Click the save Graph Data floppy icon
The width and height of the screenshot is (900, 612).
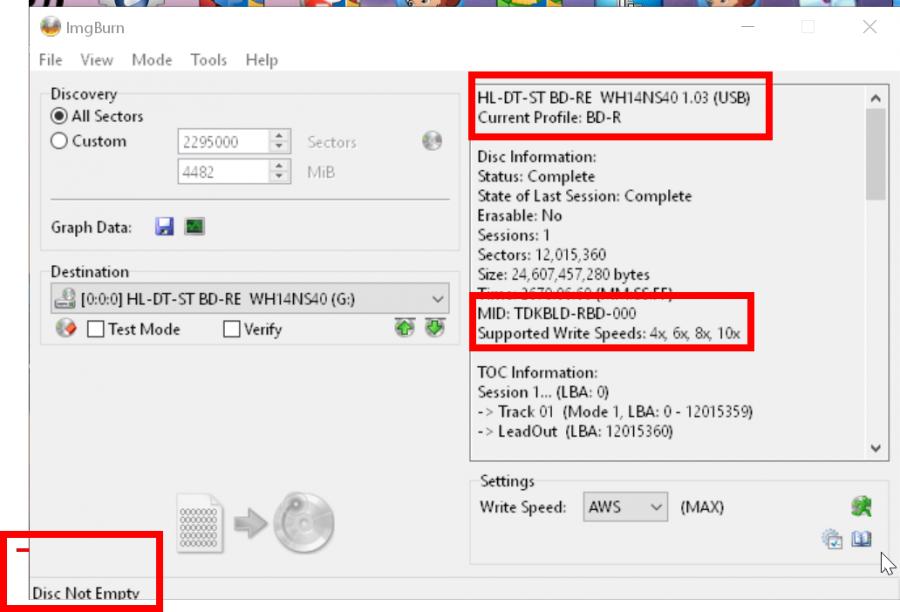(x=164, y=227)
